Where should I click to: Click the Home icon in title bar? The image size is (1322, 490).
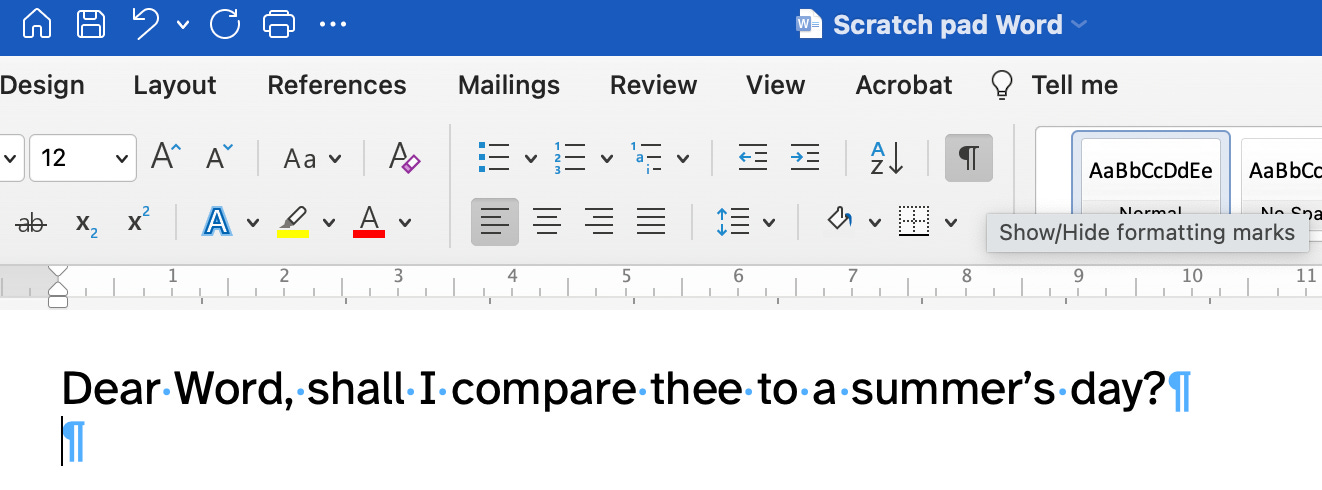click(36, 24)
